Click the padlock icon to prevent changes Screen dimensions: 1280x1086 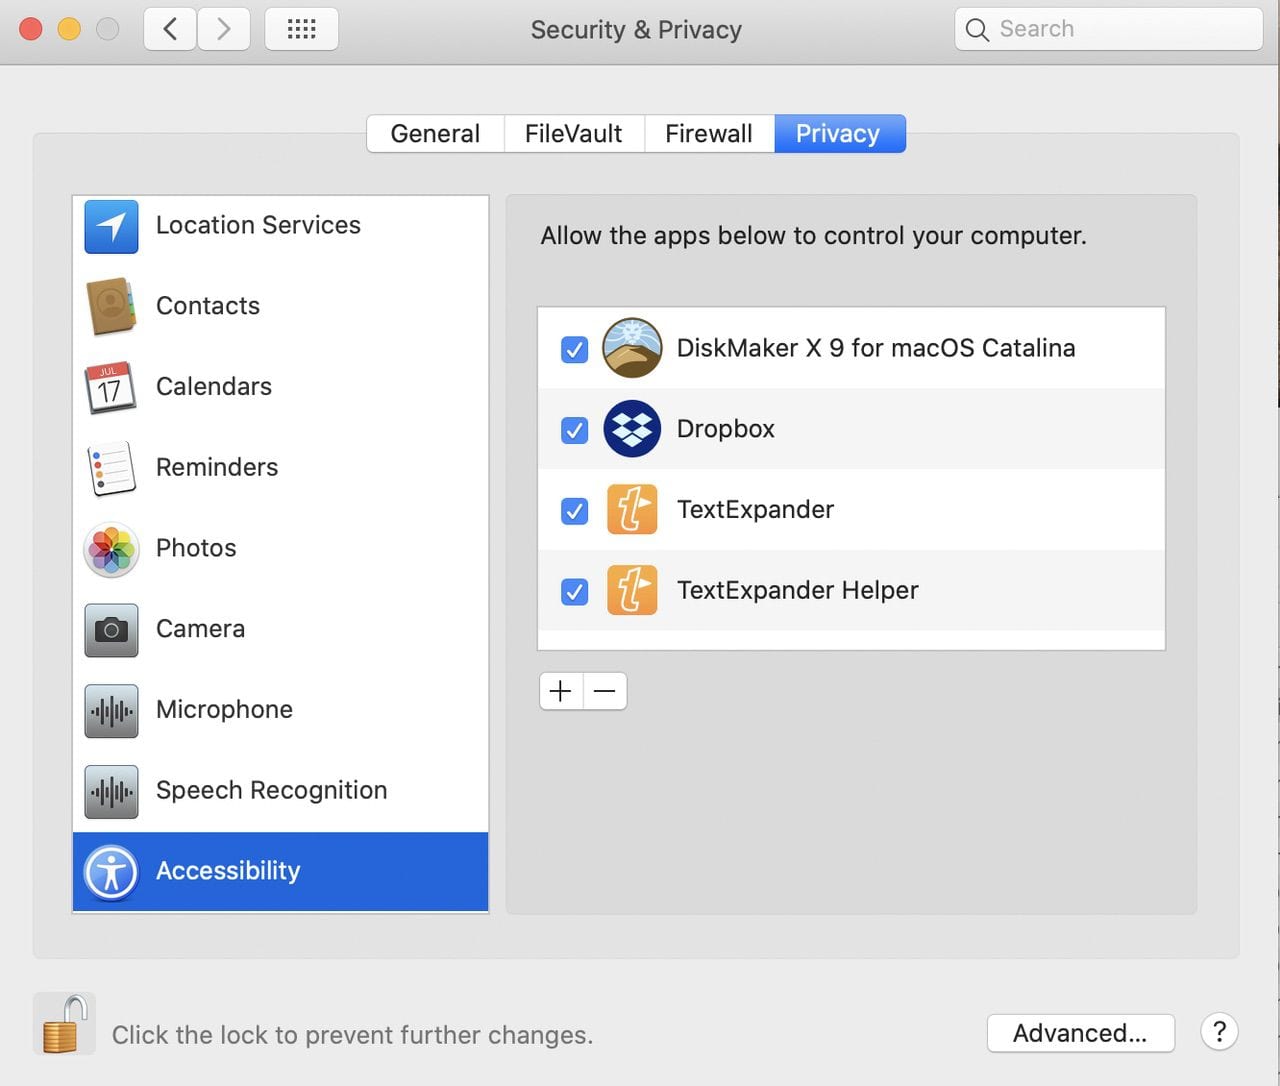tap(63, 1025)
